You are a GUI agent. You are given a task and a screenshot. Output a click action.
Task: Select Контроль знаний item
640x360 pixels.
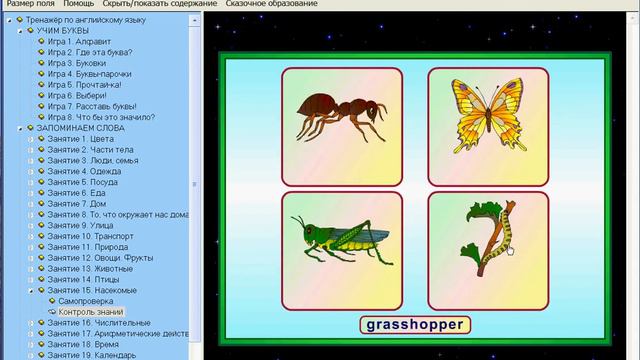pyautogui.click(x=91, y=312)
